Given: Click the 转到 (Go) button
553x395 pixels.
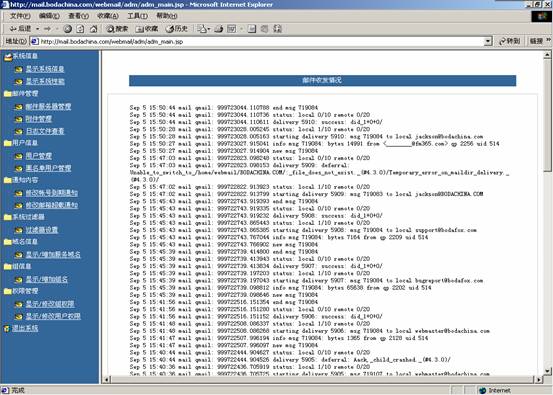Looking at the screenshot, I should pyautogui.click(x=509, y=41).
